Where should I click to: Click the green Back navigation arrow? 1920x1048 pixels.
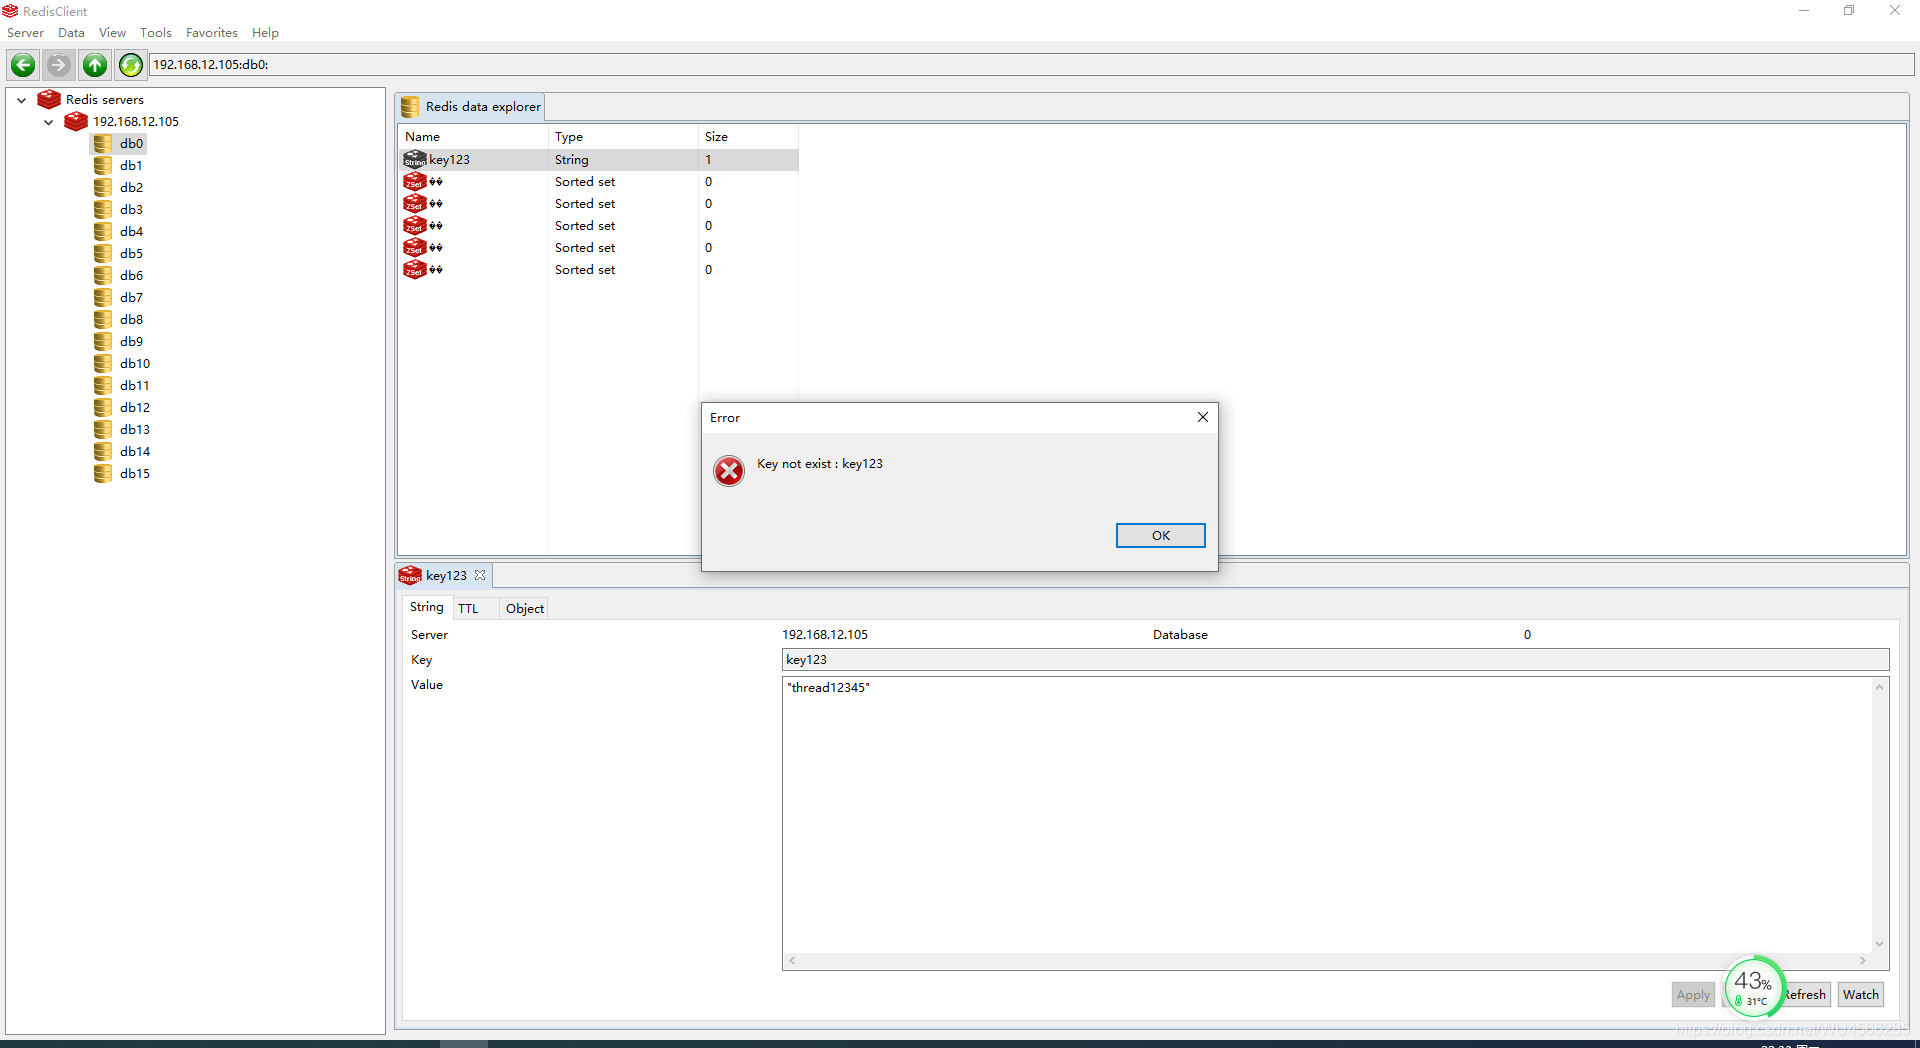[23, 65]
